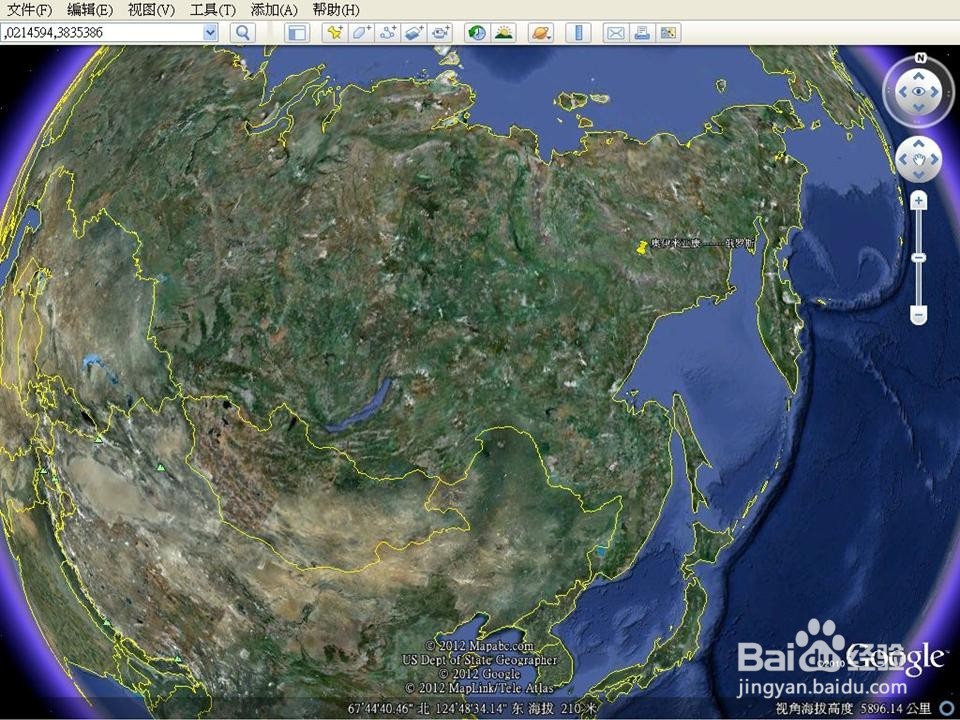Click the eye icon in the look joystick

point(919,92)
